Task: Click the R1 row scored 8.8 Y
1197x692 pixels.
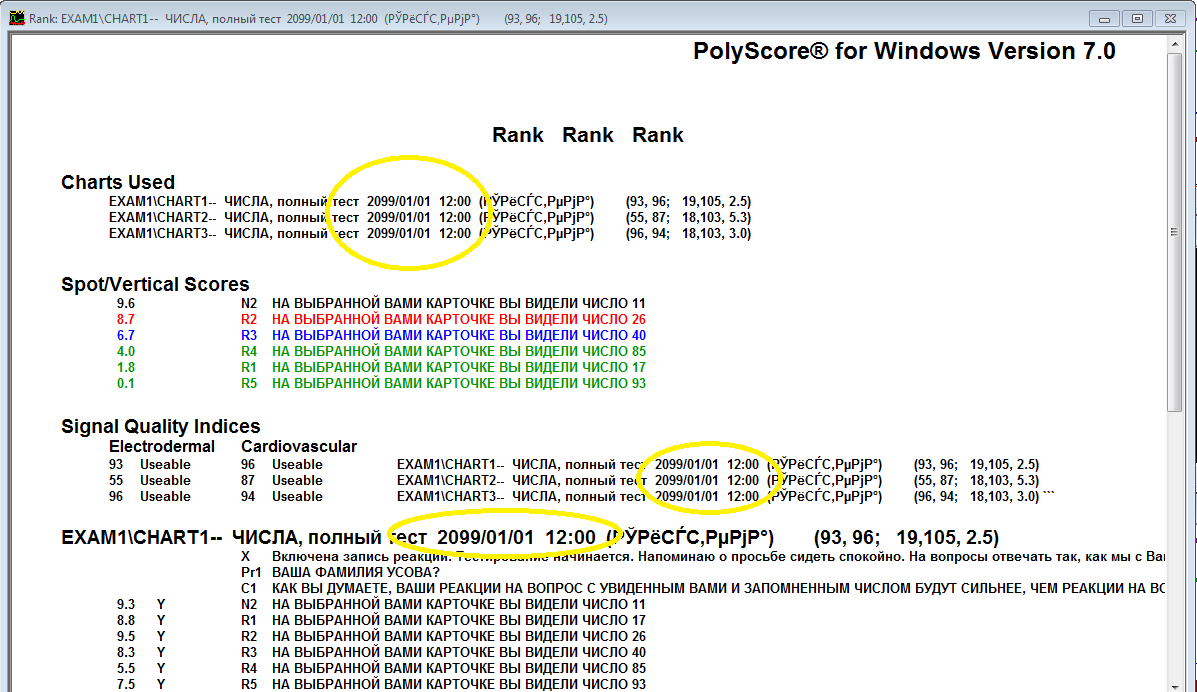Action: 381,621
